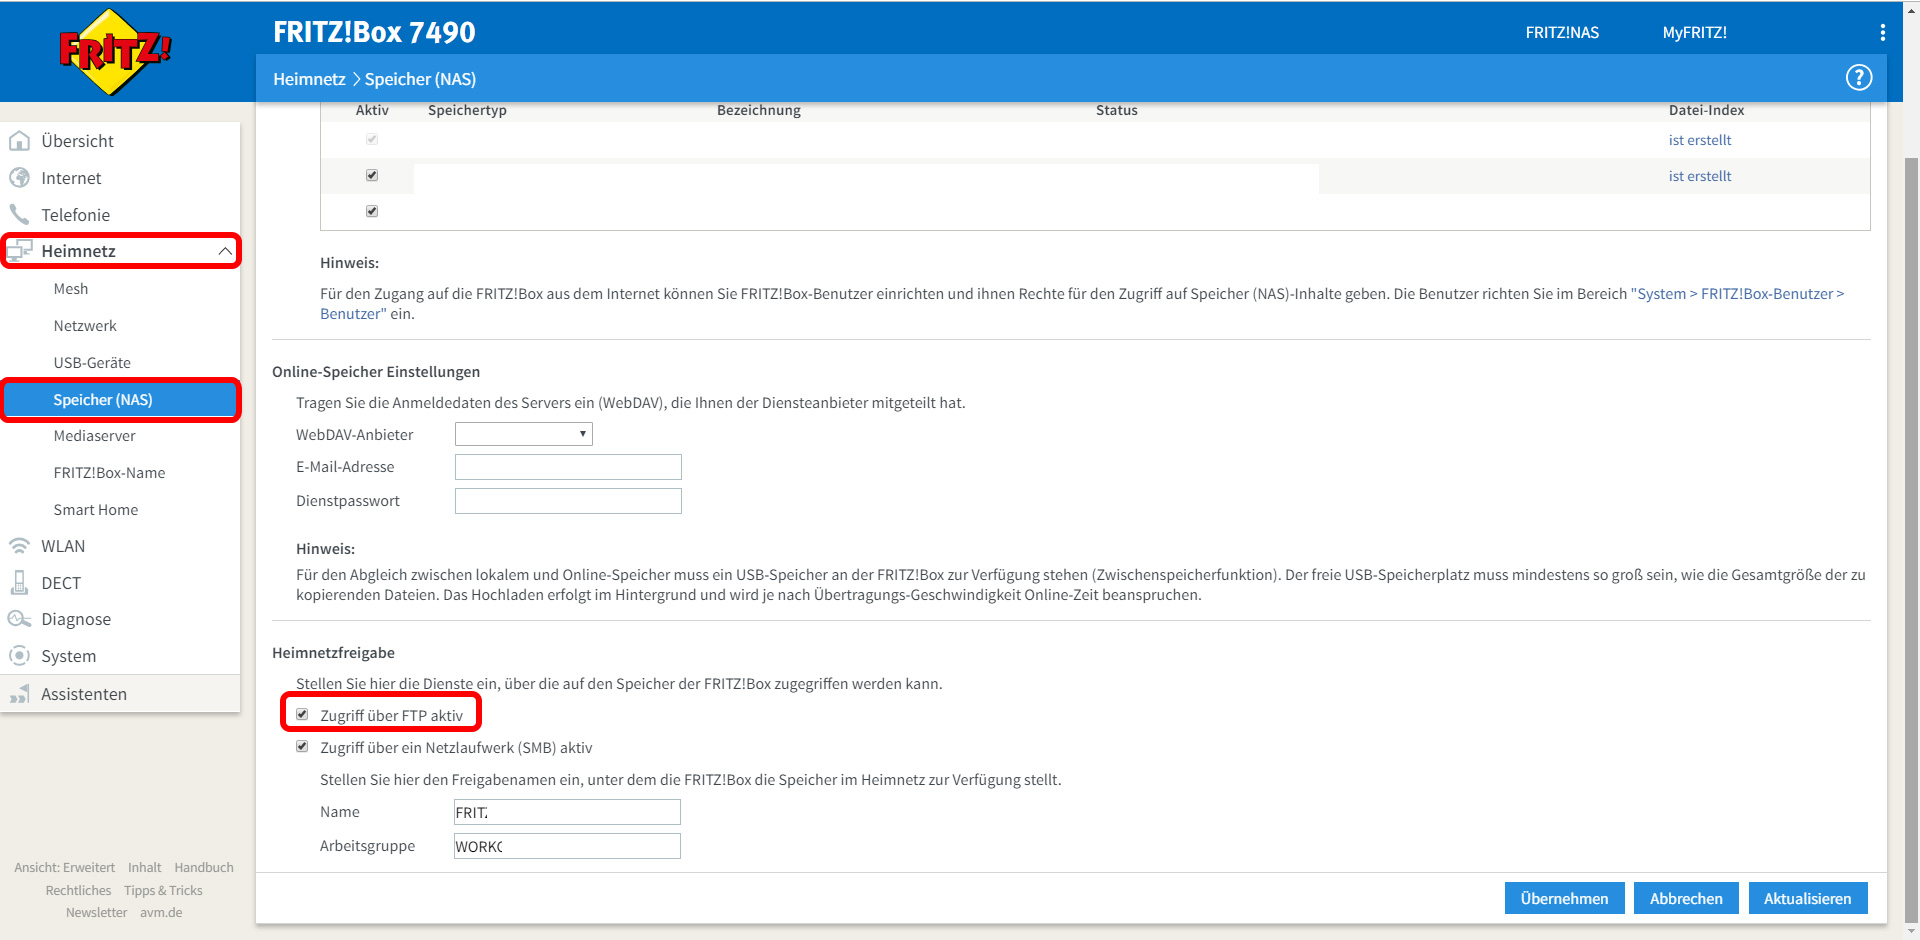Screen dimensions: 1920x940
Task: Open the Rechtliches footer link
Action: [x=78, y=891]
